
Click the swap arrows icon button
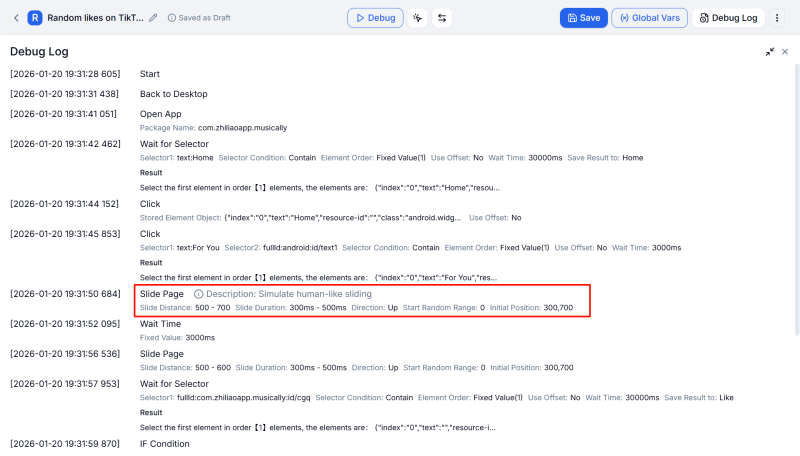pos(442,18)
